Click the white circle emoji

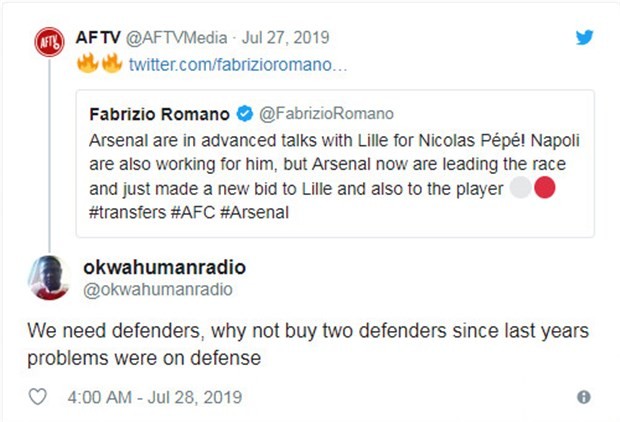[521, 190]
